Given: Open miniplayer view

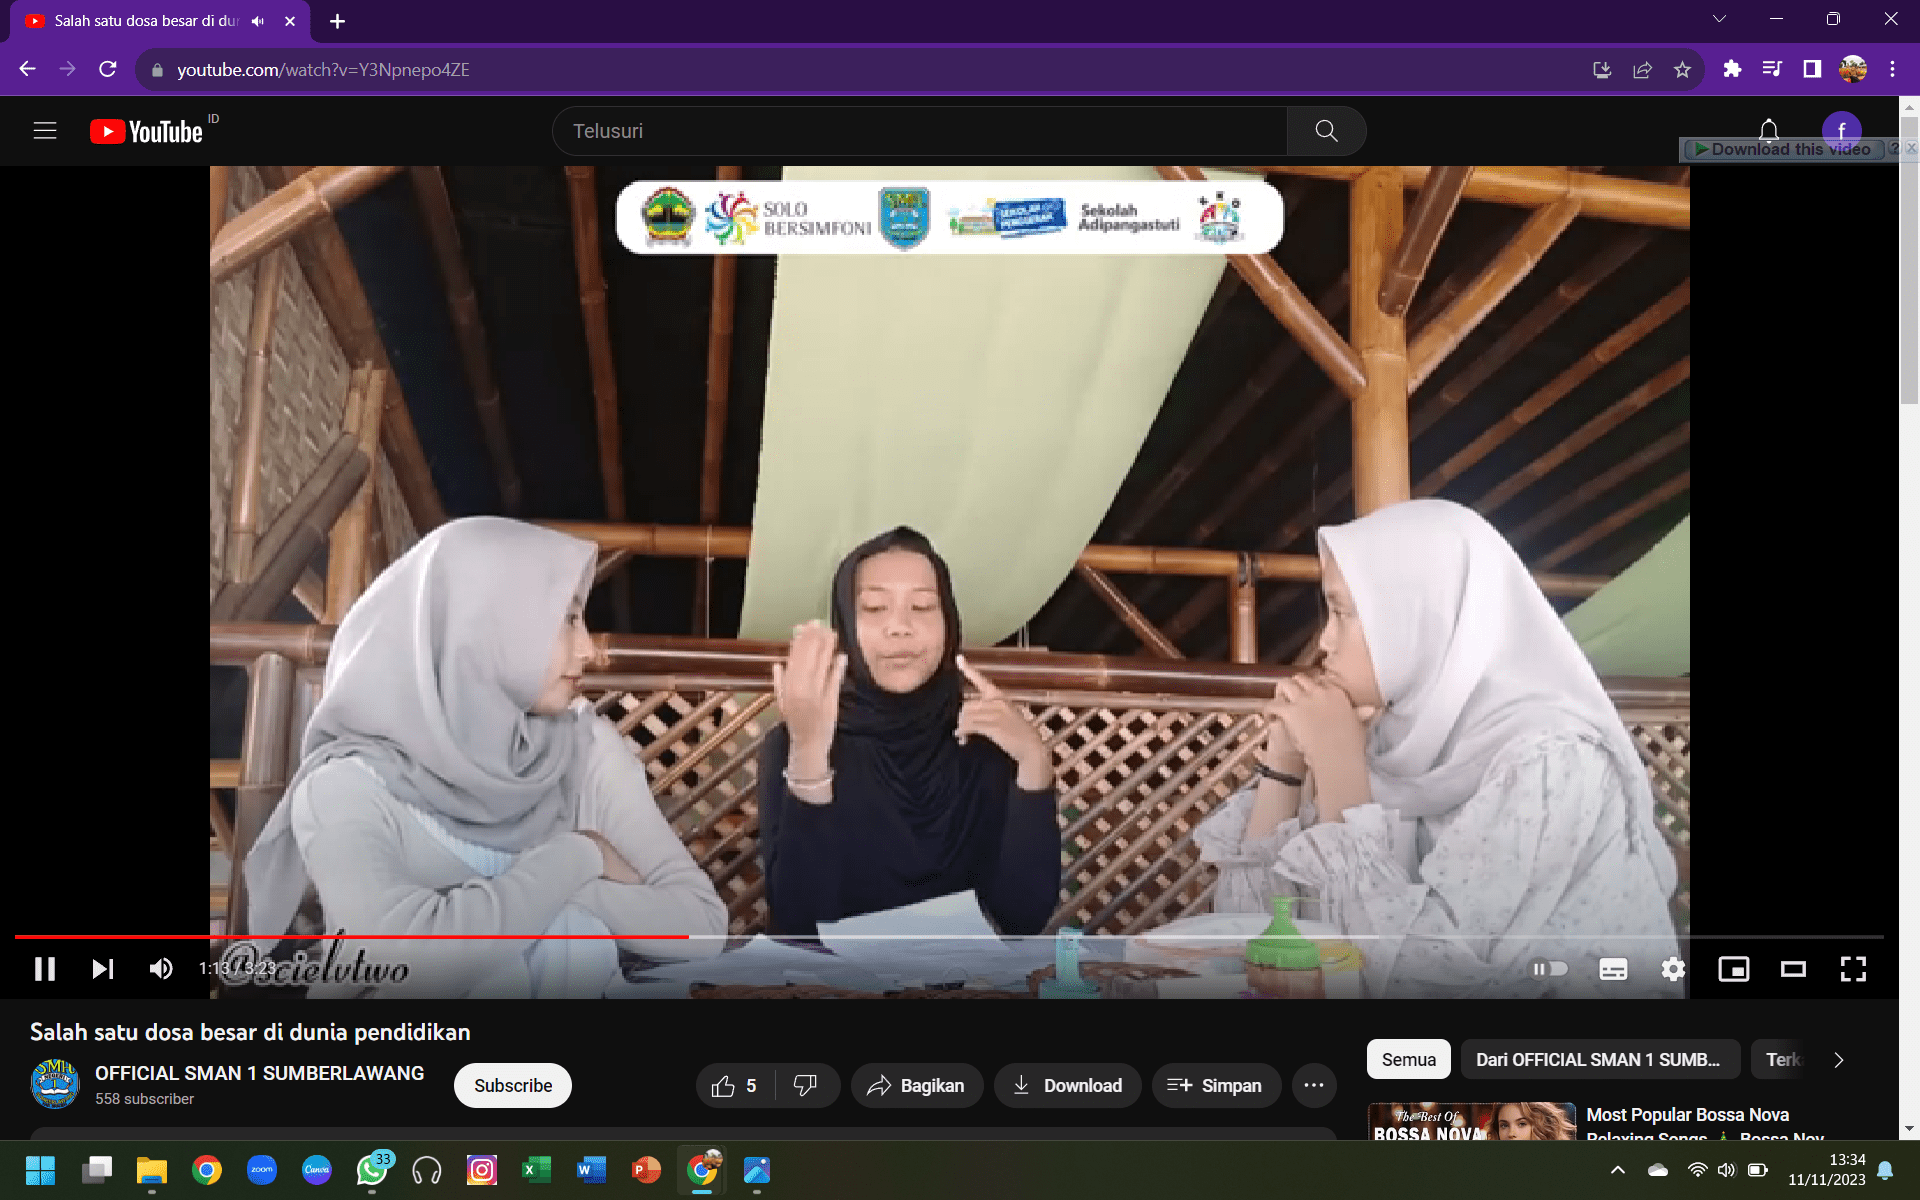Looking at the screenshot, I should 1733,968.
